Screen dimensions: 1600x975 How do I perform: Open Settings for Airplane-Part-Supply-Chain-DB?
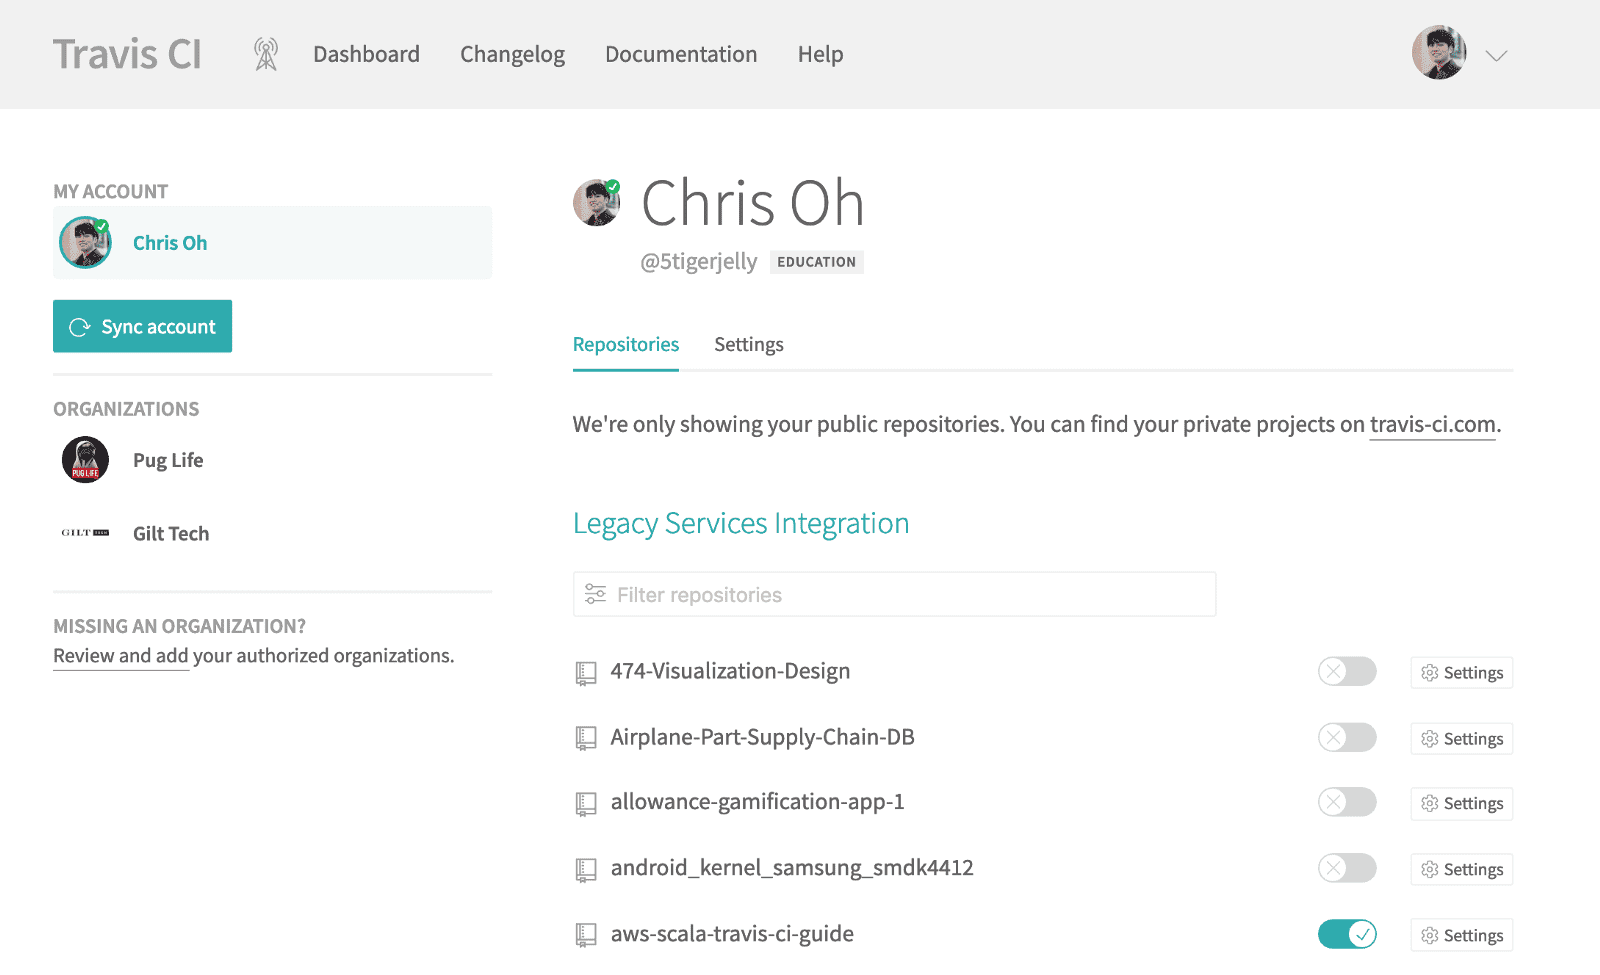click(x=1462, y=739)
